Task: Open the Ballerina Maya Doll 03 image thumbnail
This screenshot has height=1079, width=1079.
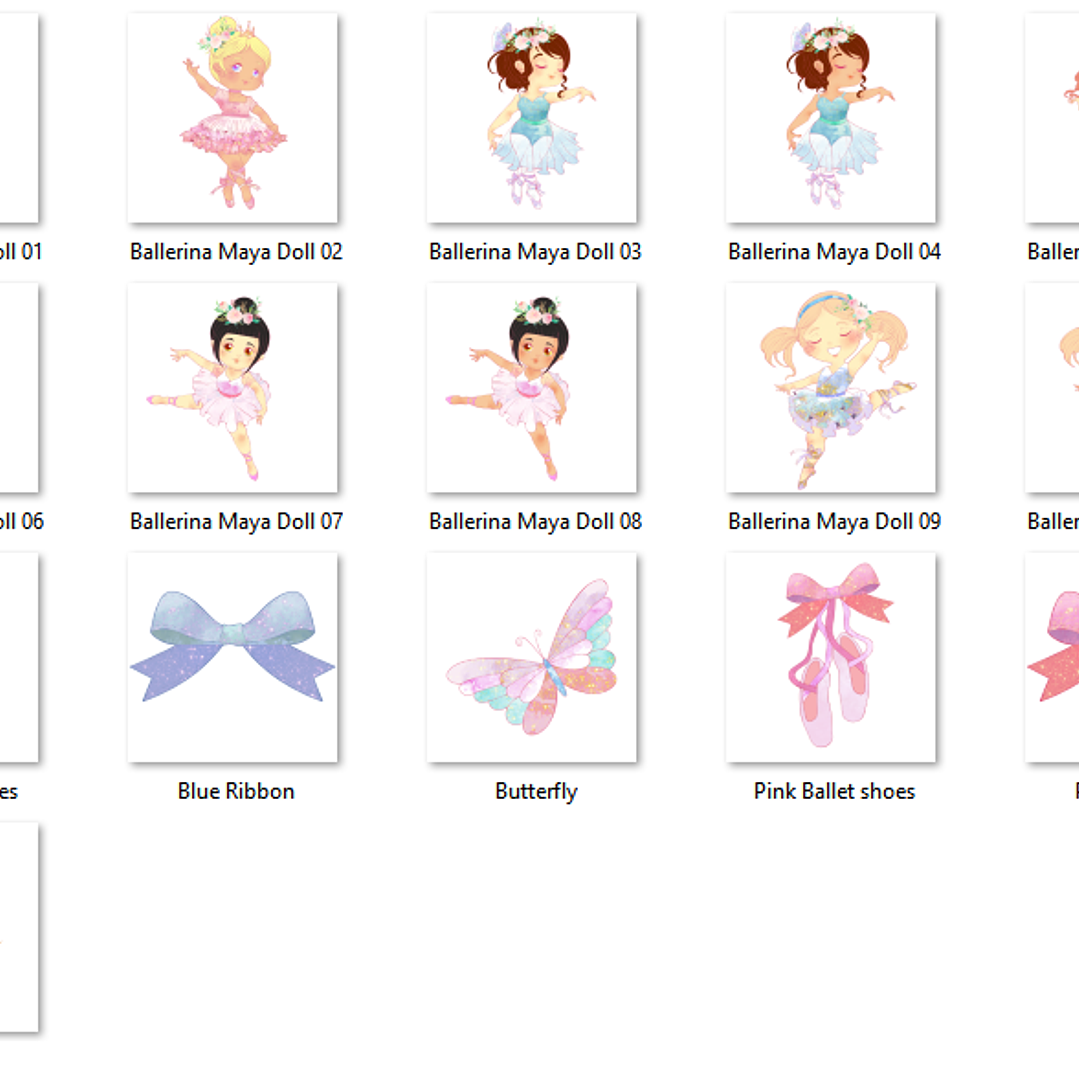Action: 531,118
